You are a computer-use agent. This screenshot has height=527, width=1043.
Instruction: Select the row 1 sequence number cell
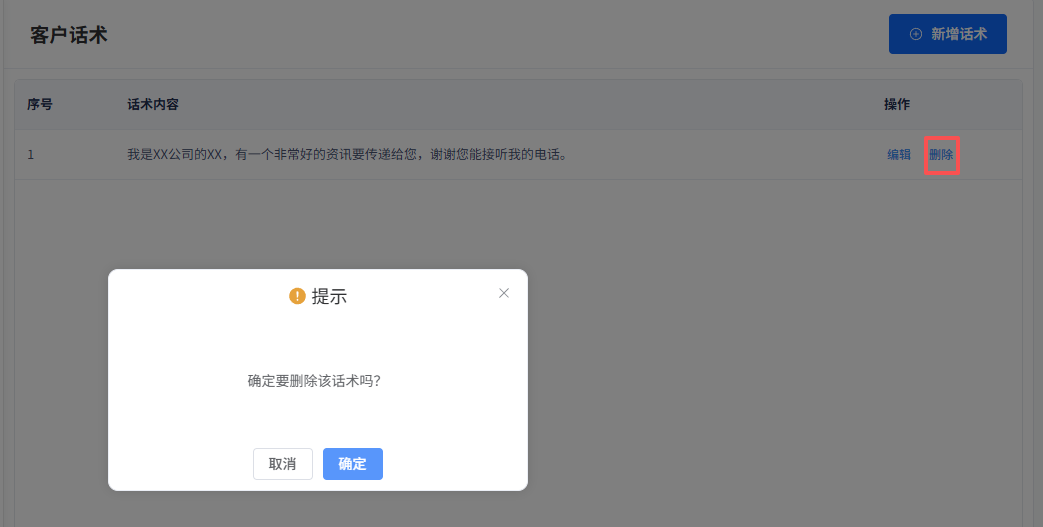(31, 155)
